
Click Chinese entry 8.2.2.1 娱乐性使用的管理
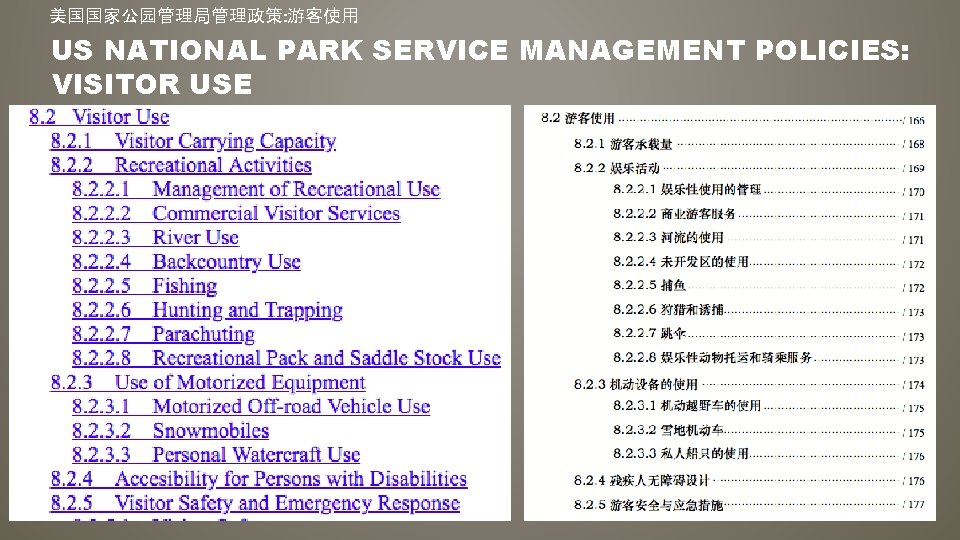coord(687,190)
